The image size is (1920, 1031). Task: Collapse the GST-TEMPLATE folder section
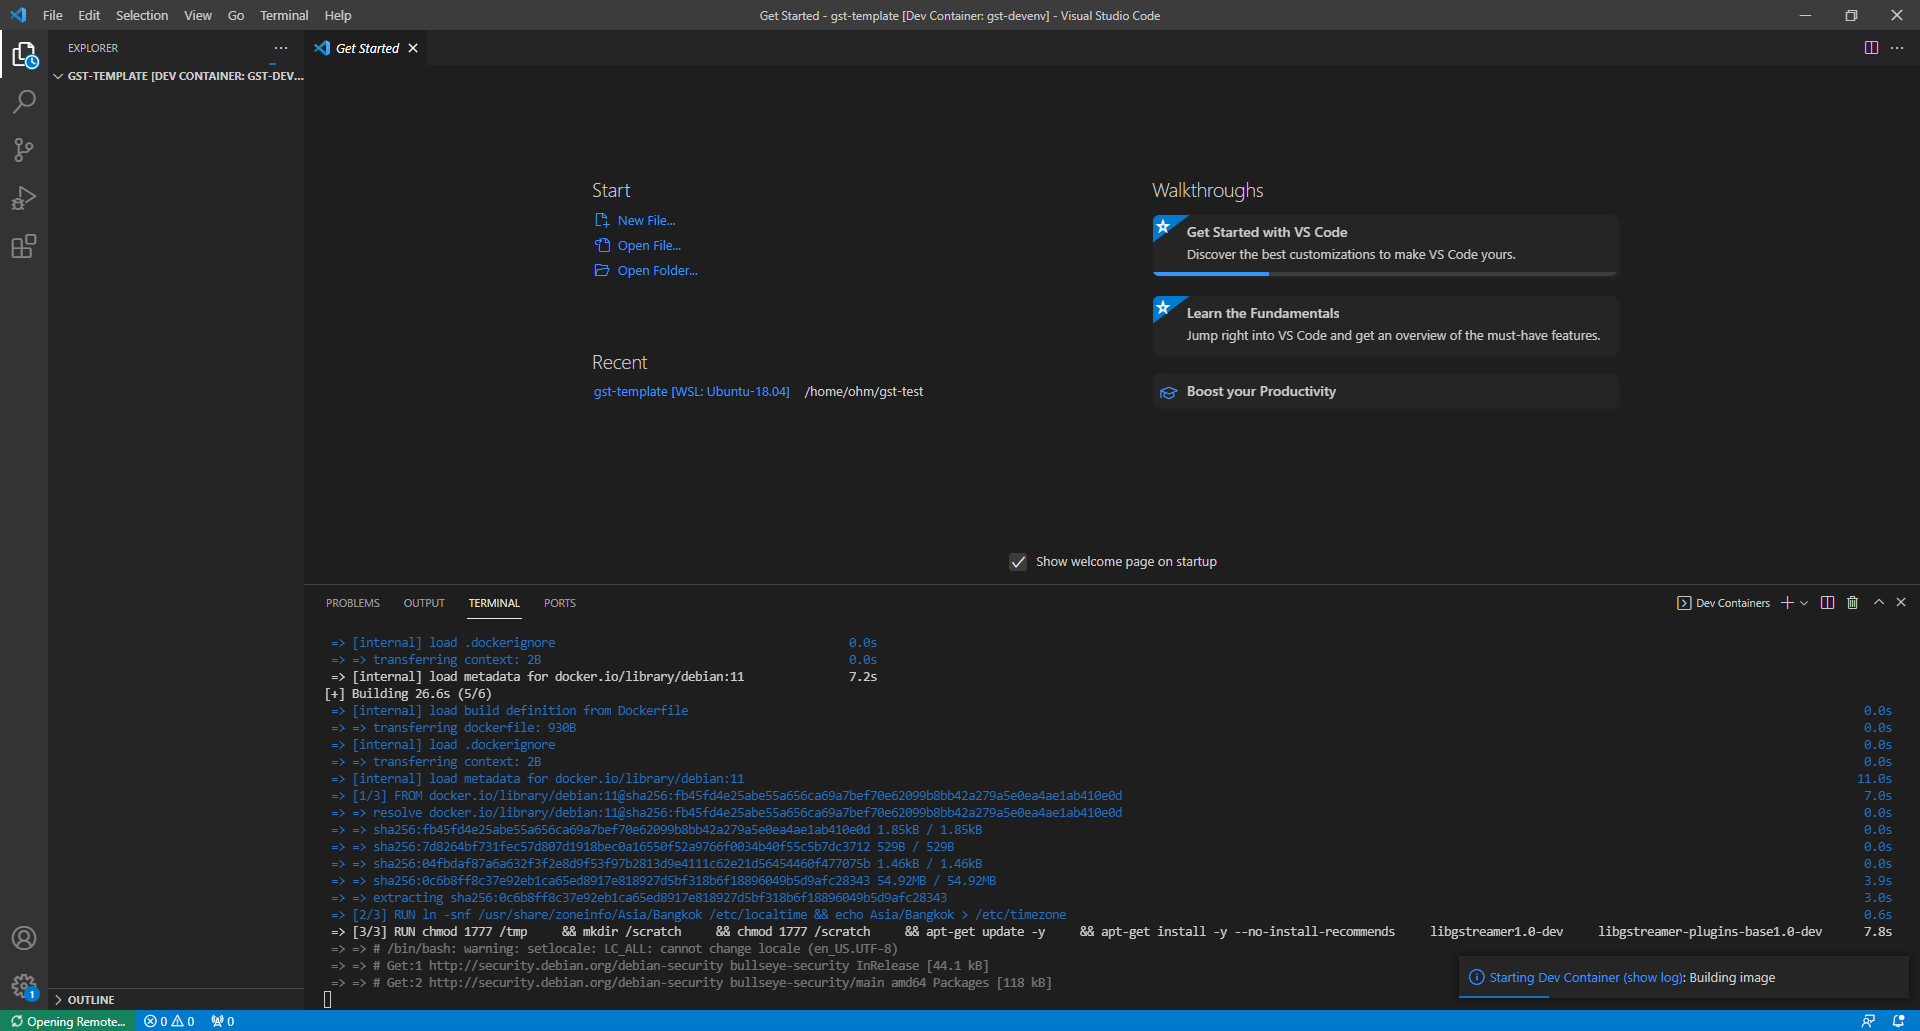[x=58, y=76]
